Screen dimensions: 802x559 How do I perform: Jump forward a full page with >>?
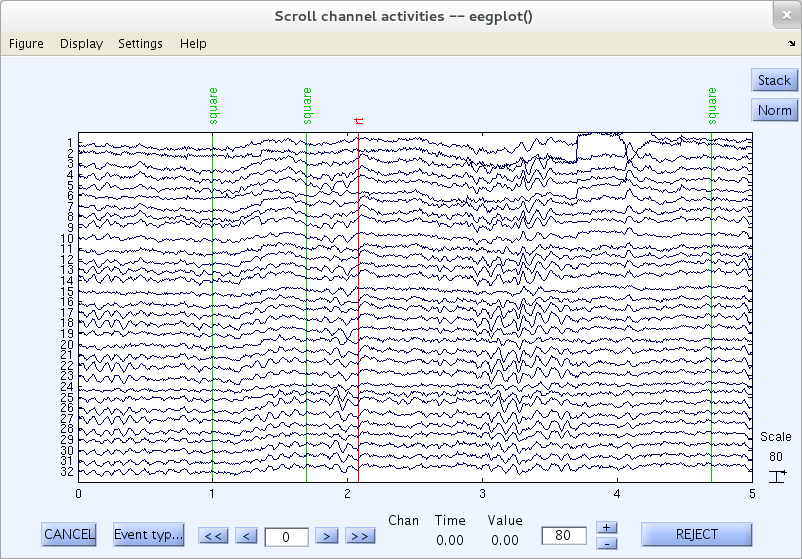359,536
